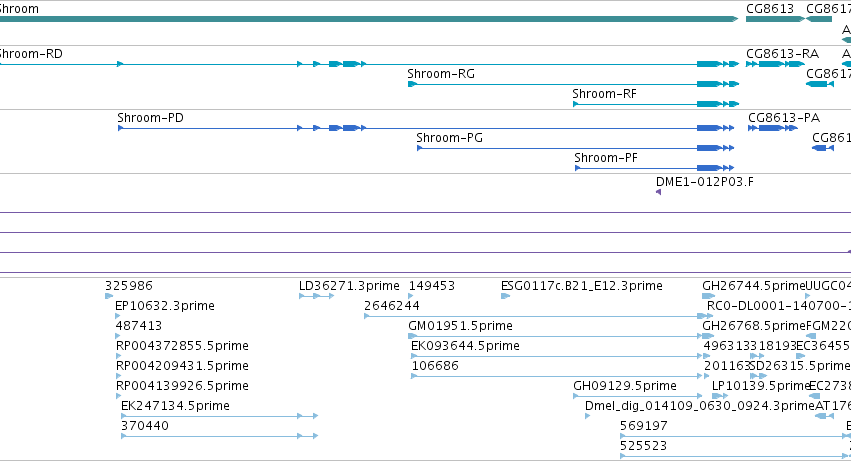The image size is (851, 461).
Task: Select the CG8613-PA protein glyph
Action: tap(772, 128)
